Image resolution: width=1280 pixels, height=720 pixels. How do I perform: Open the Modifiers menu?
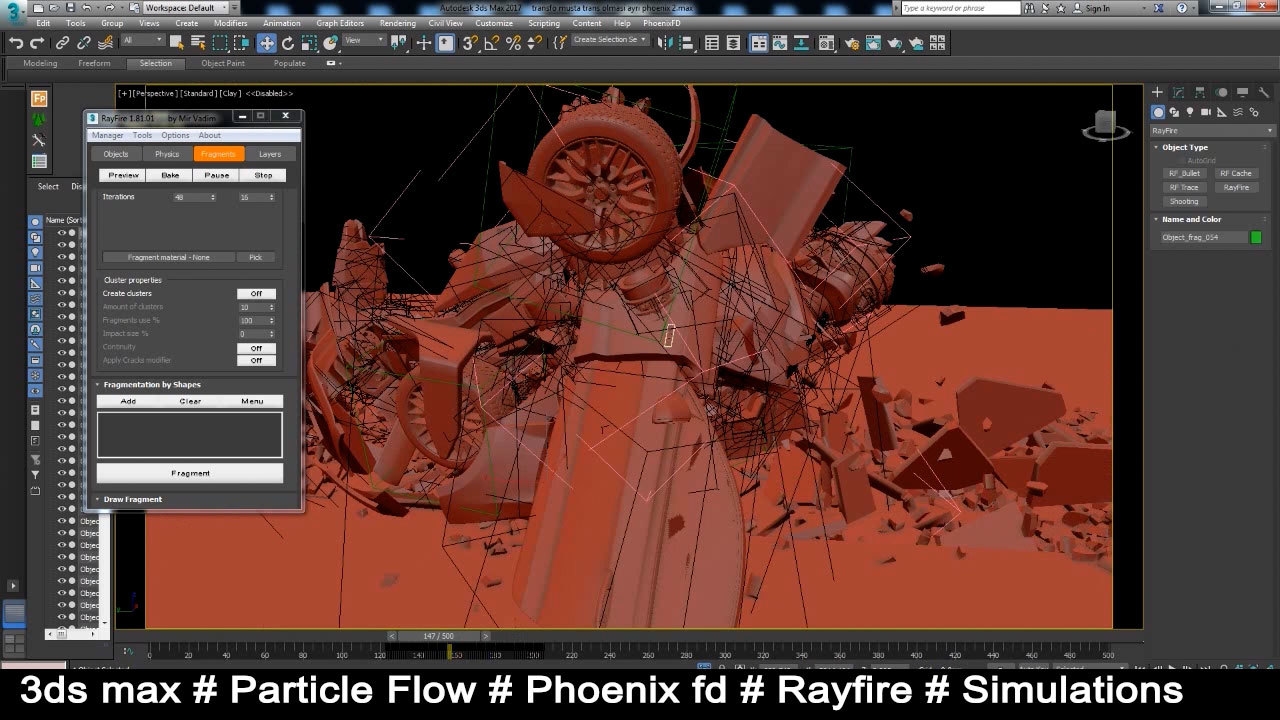(x=231, y=23)
